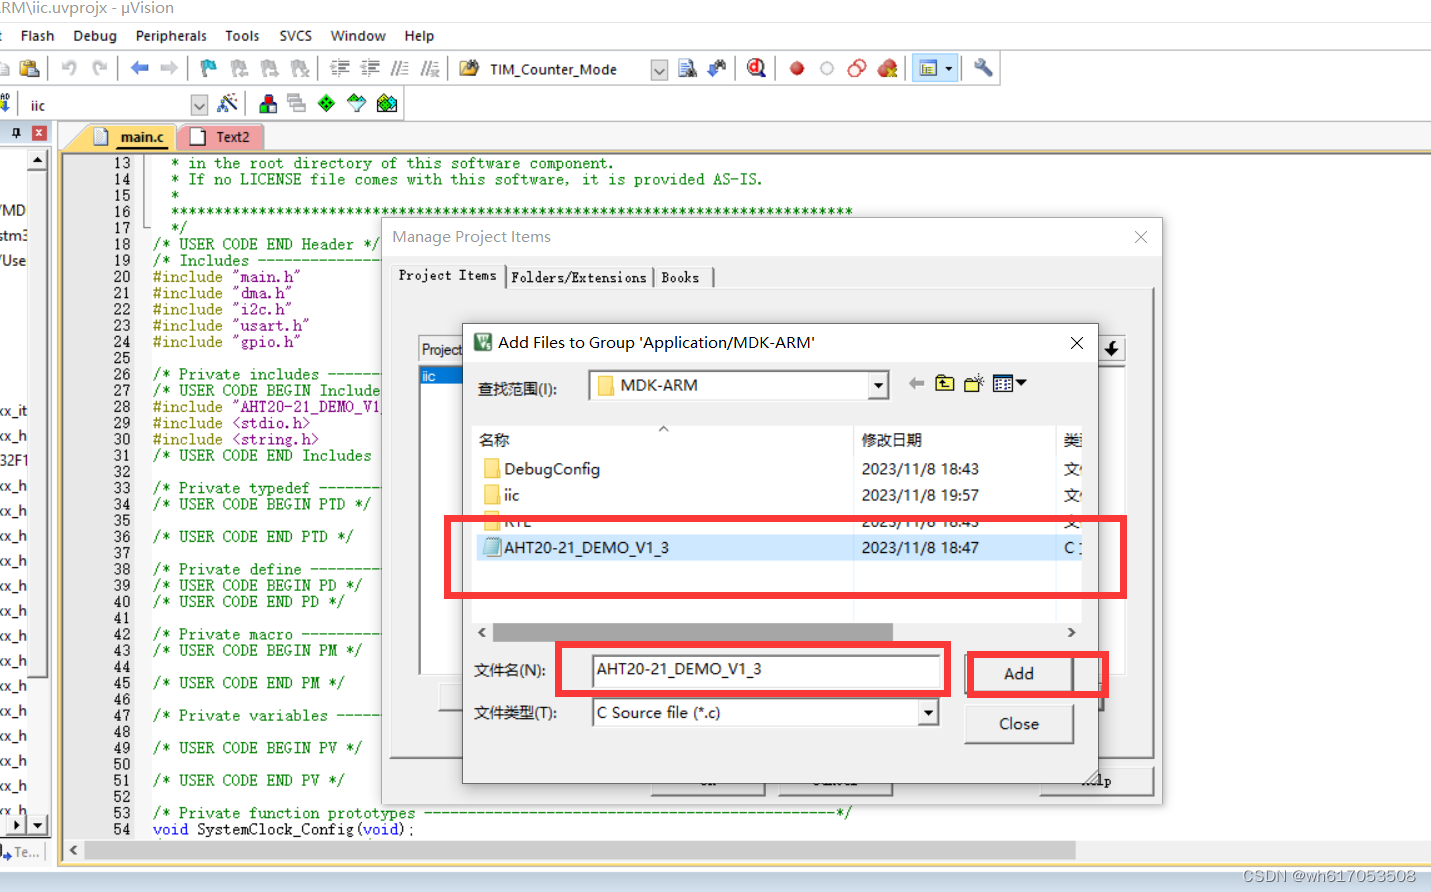Select the Books tab
This screenshot has height=892, width=1431.
pos(680,278)
